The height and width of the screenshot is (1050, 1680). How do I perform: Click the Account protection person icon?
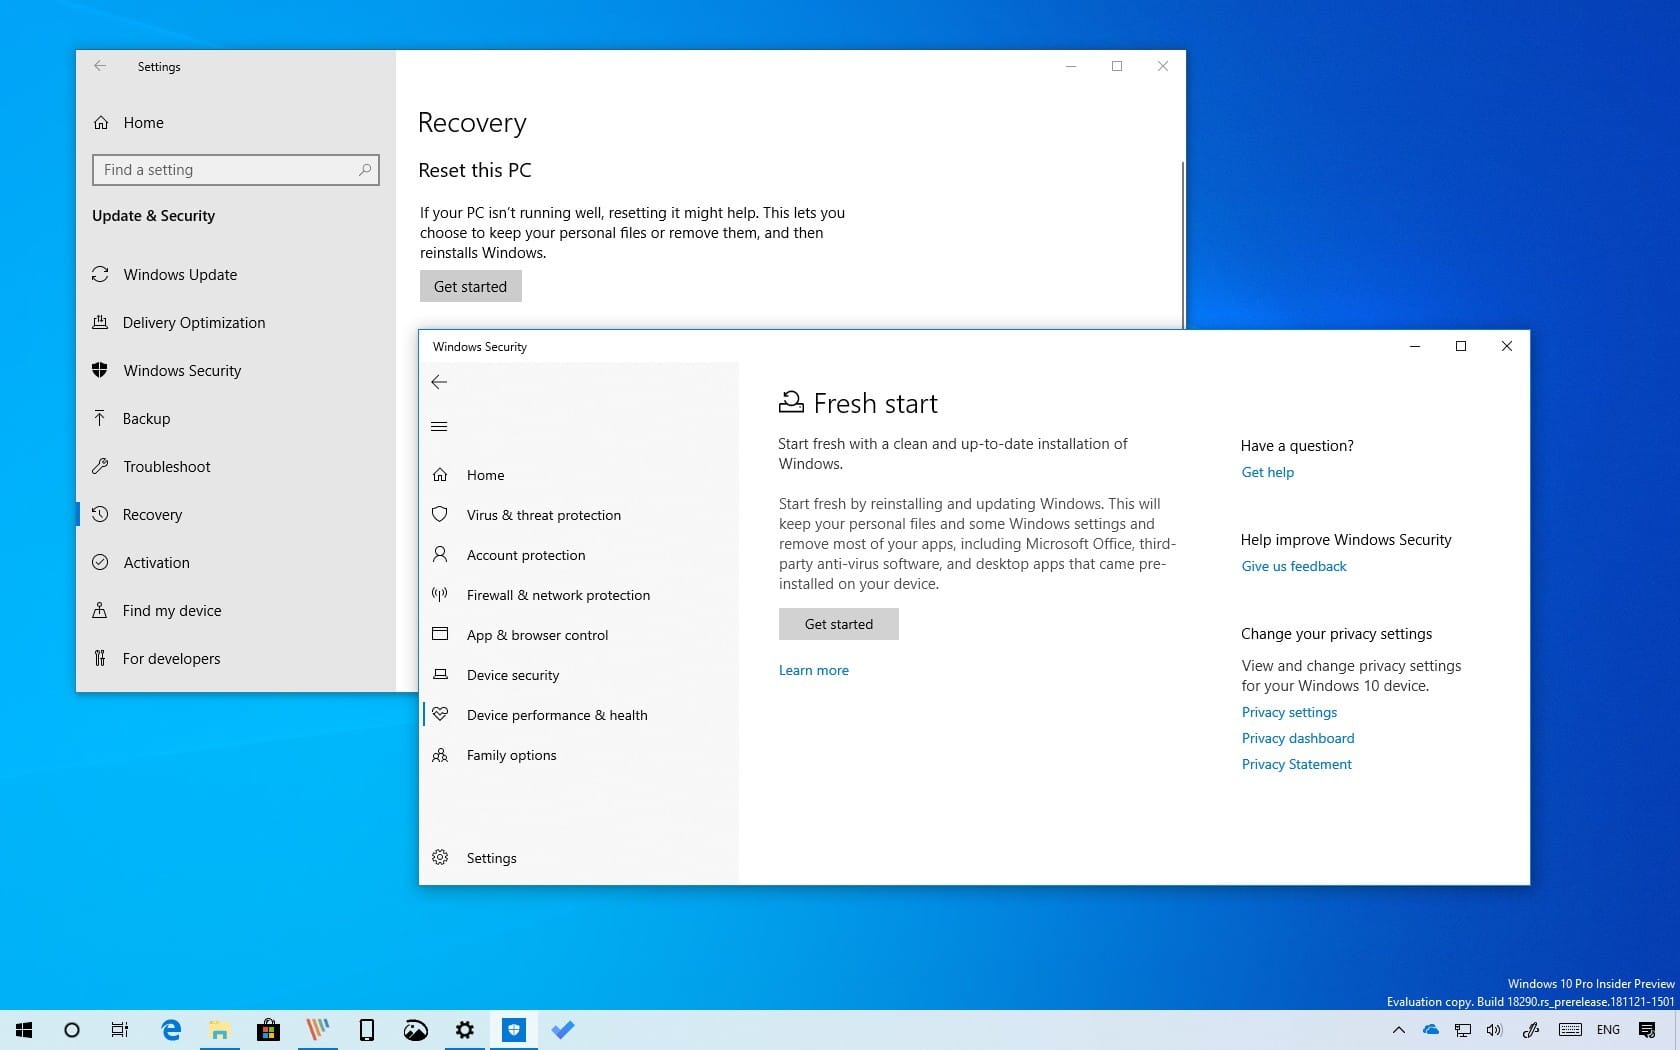[x=440, y=555]
